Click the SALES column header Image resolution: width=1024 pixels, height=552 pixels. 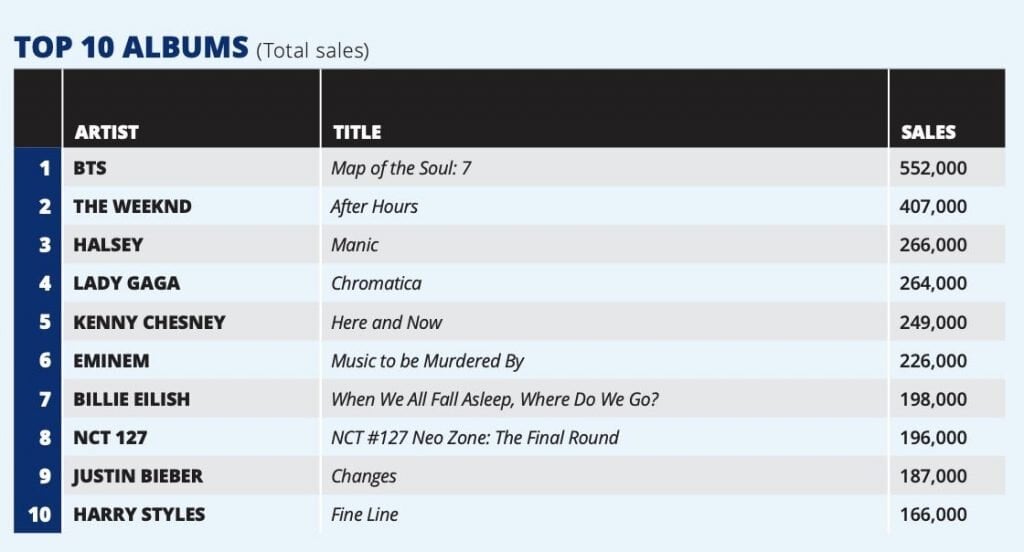coord(928,132)
